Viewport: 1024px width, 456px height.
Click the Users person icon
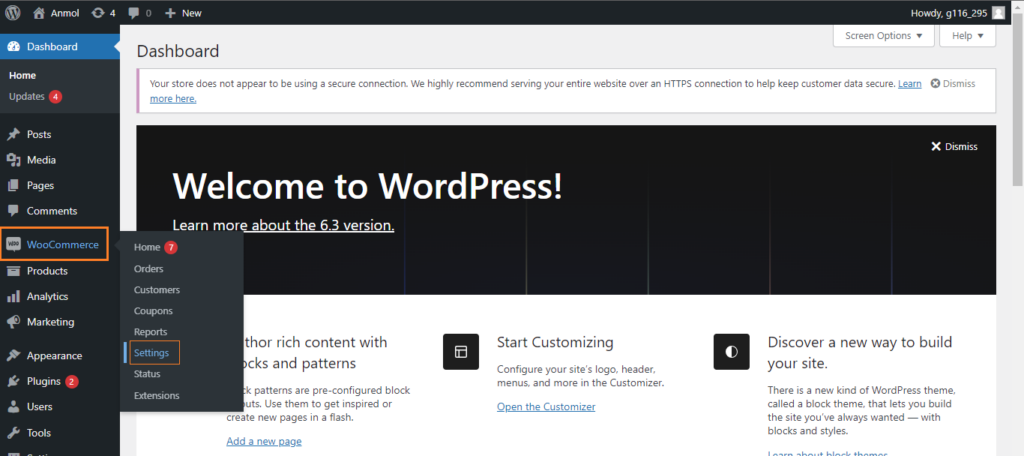tap(13, 407)
